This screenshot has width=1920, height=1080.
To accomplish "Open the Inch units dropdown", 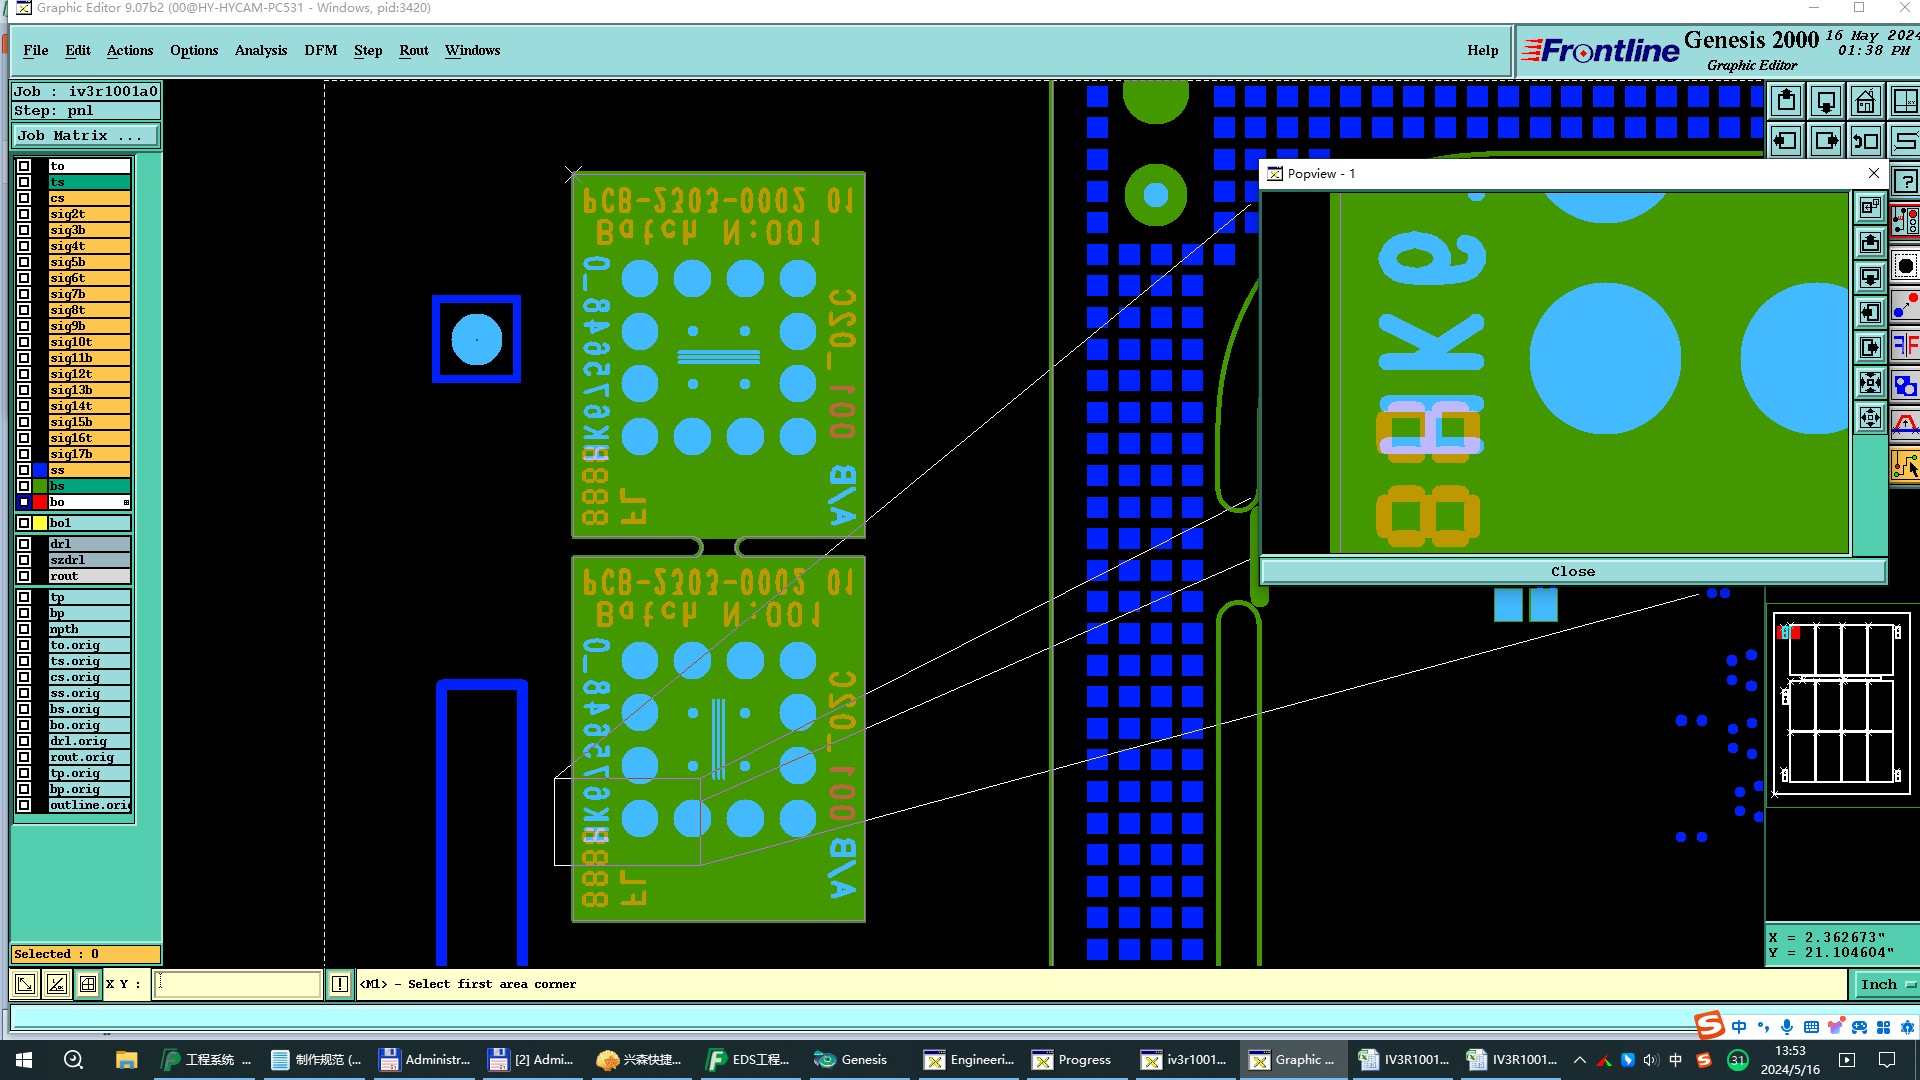I will pos(1885,984).
